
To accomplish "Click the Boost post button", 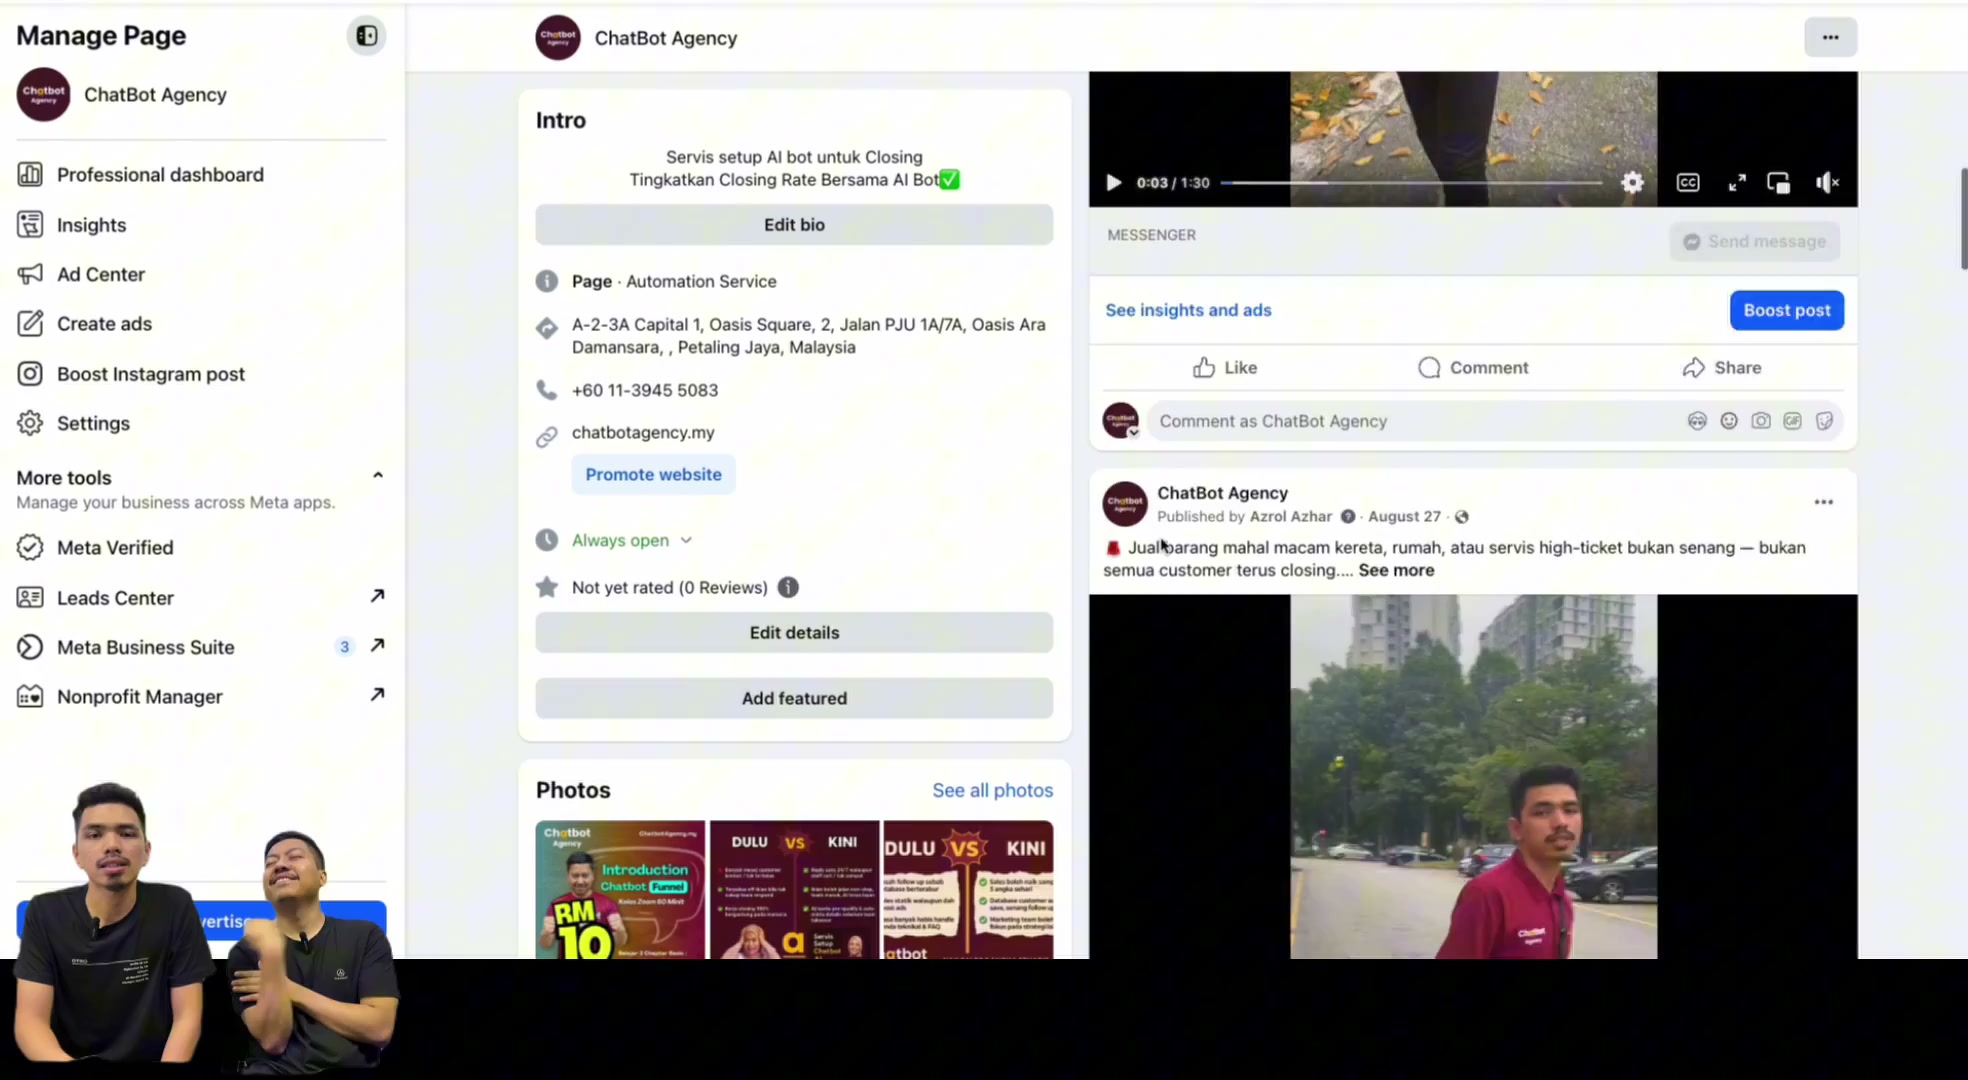I will (x=1786, y=310).
